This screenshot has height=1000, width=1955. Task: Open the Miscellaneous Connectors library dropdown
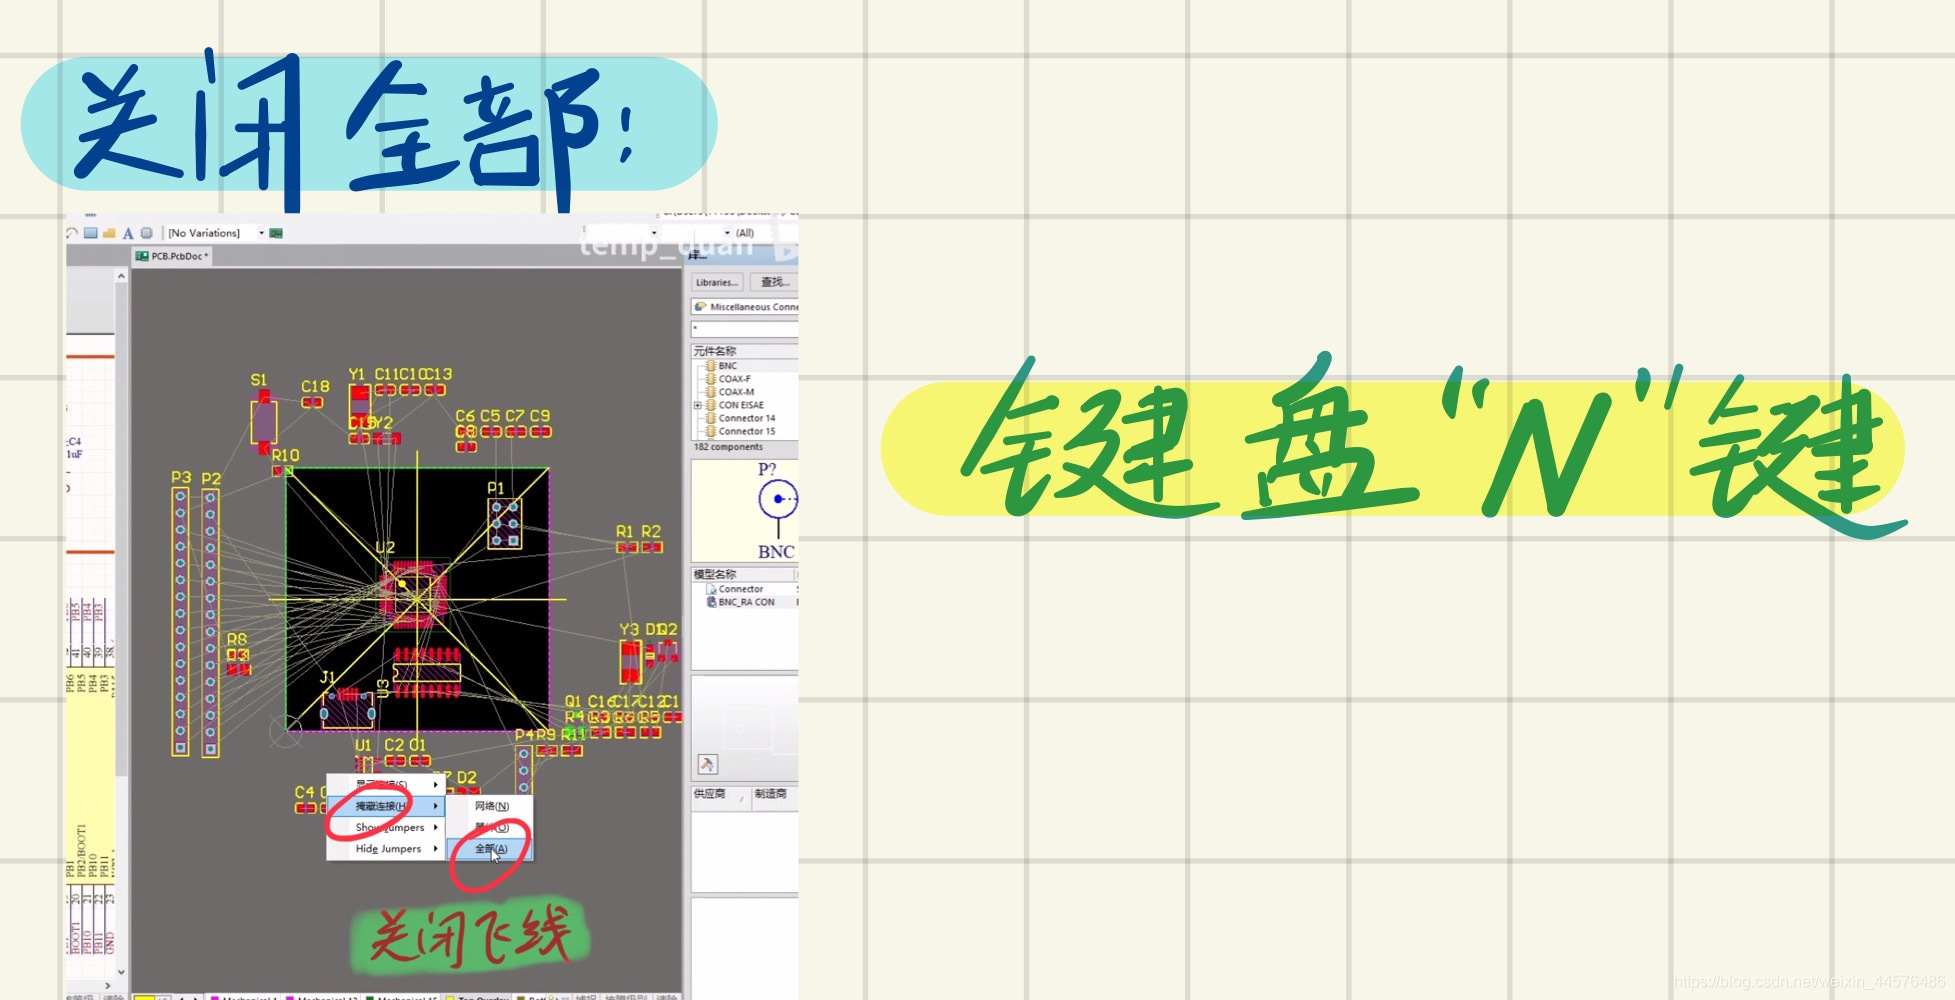coord(745,307)
